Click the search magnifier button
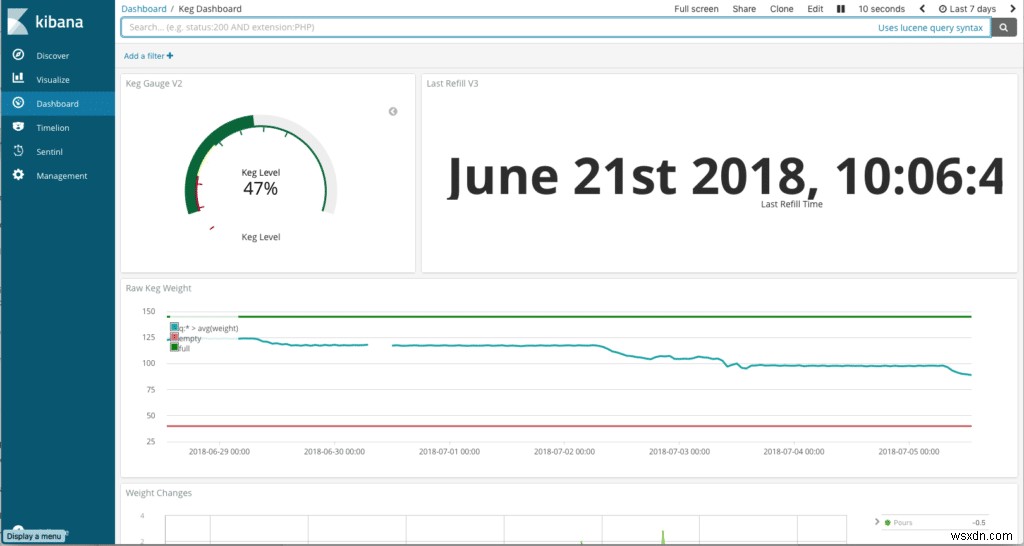1024x546 pixels. coord(1004,27)
